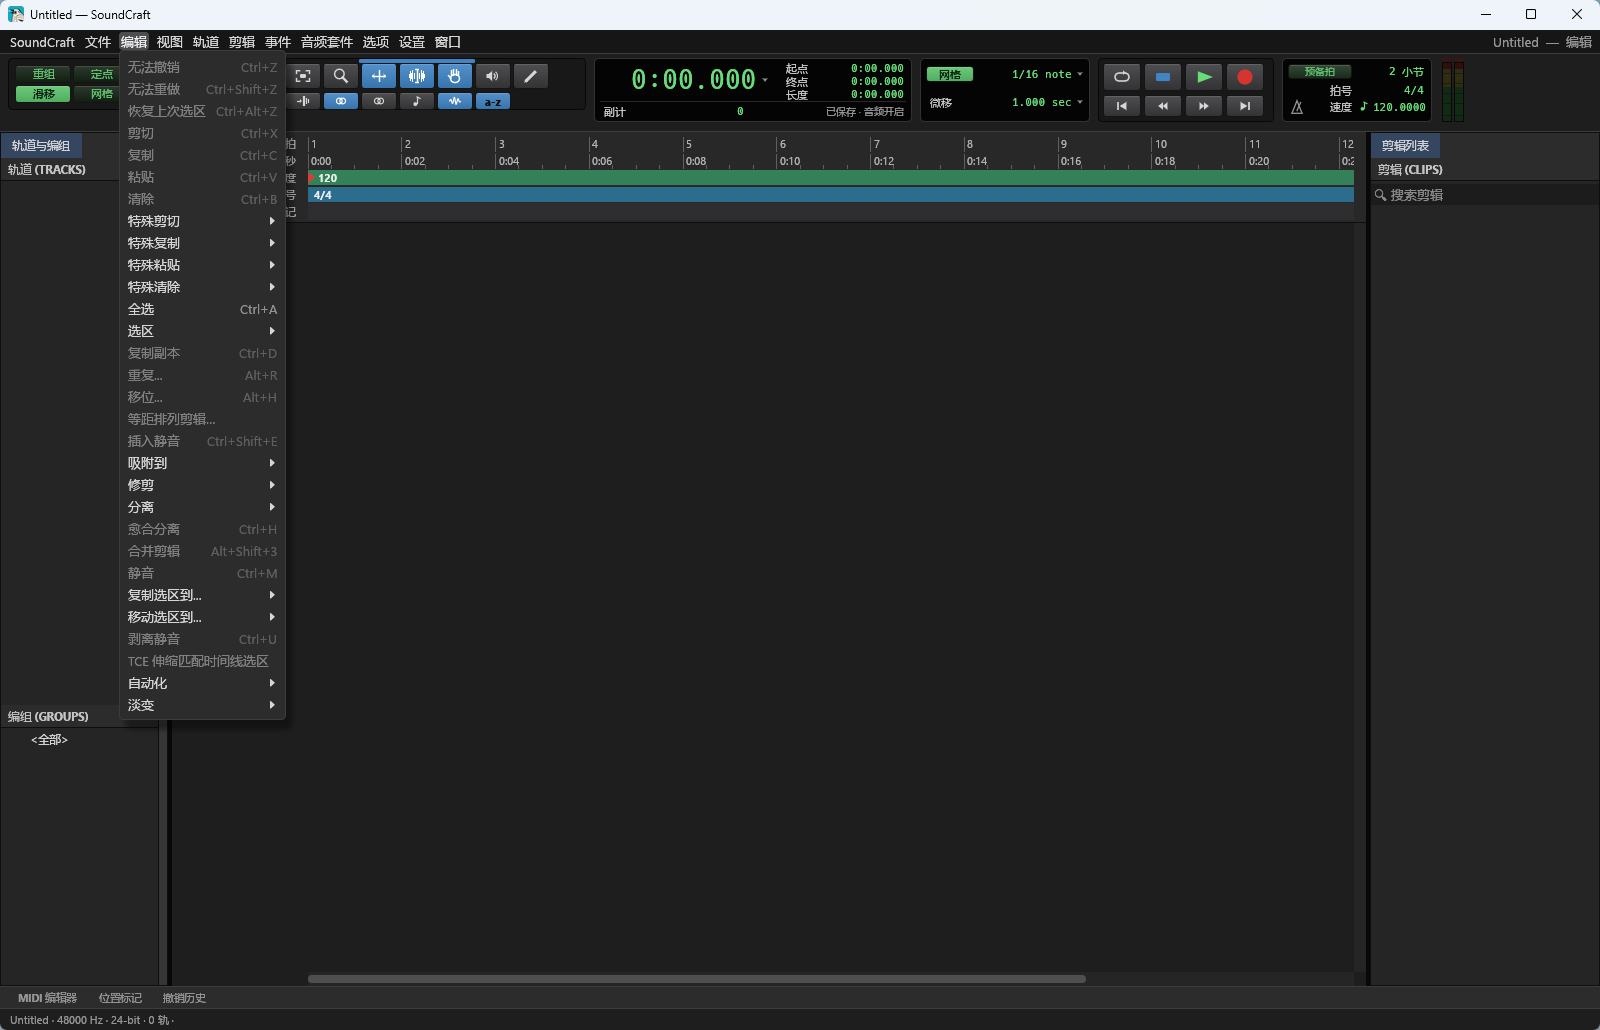Viewport: 1600px width, 1030px height.
Task: Choose 全选 from the edit menu
Action: tap(202, 309)
